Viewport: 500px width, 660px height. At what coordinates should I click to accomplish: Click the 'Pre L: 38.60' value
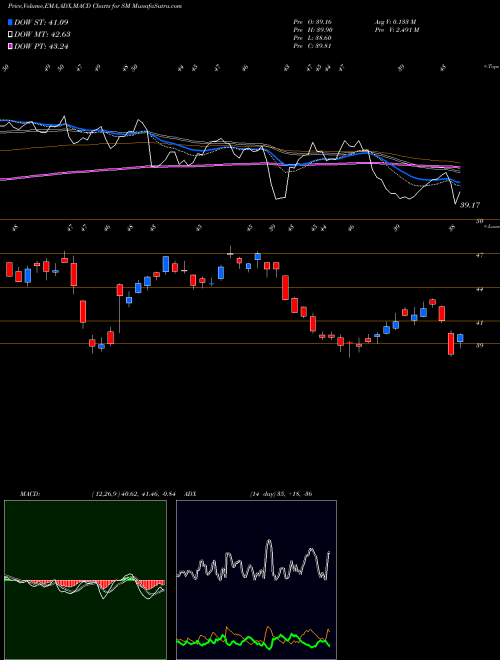(x=312, y=37)
